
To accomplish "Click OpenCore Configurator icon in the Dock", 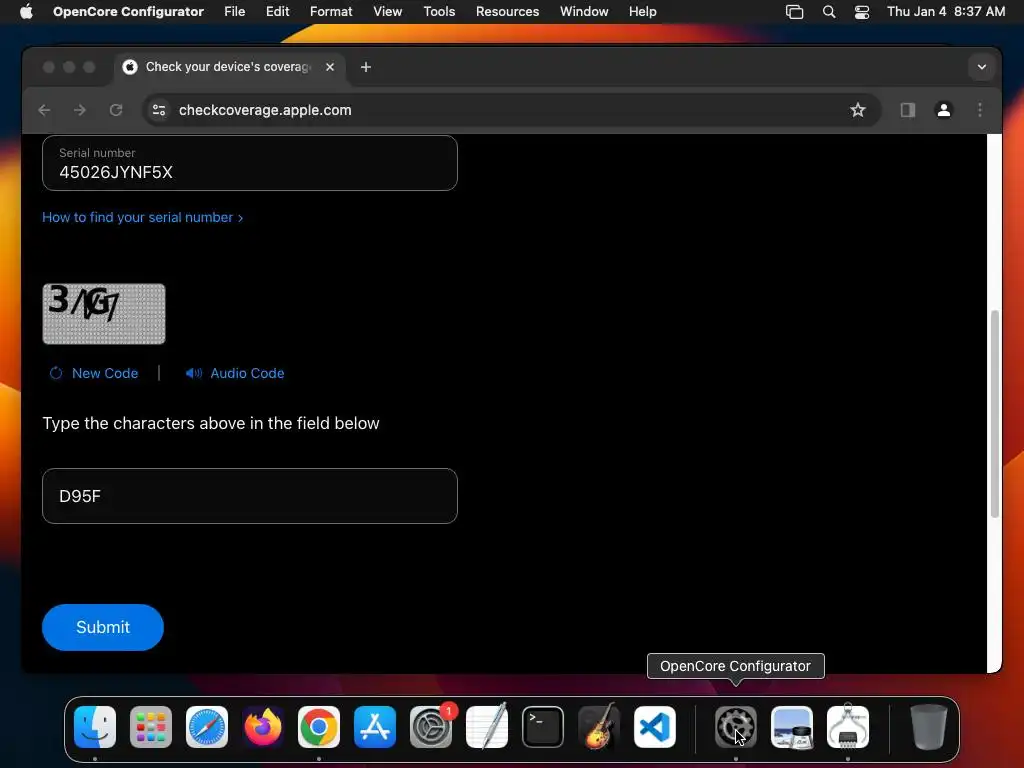I will point(736,727).
